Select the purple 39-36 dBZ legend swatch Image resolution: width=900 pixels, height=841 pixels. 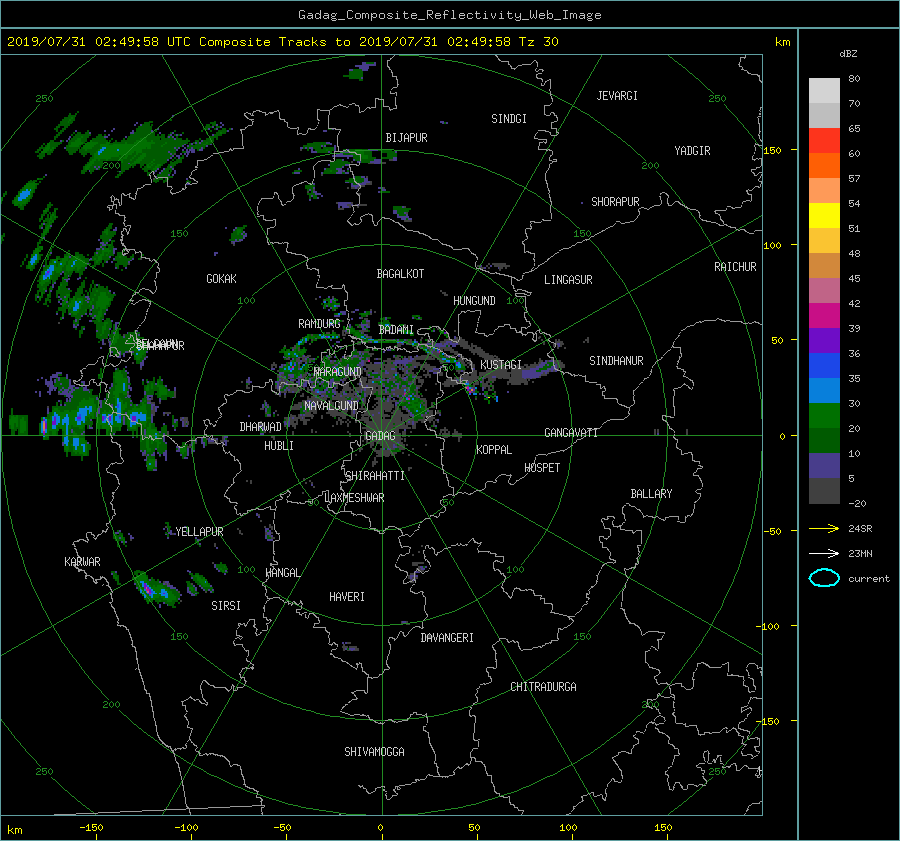coord(824,341)
